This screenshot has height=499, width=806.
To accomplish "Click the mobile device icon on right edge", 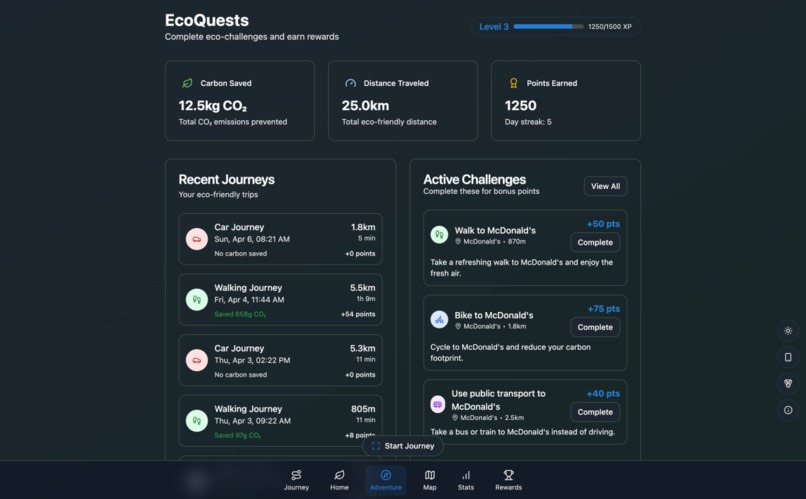I will coord(788,357).
